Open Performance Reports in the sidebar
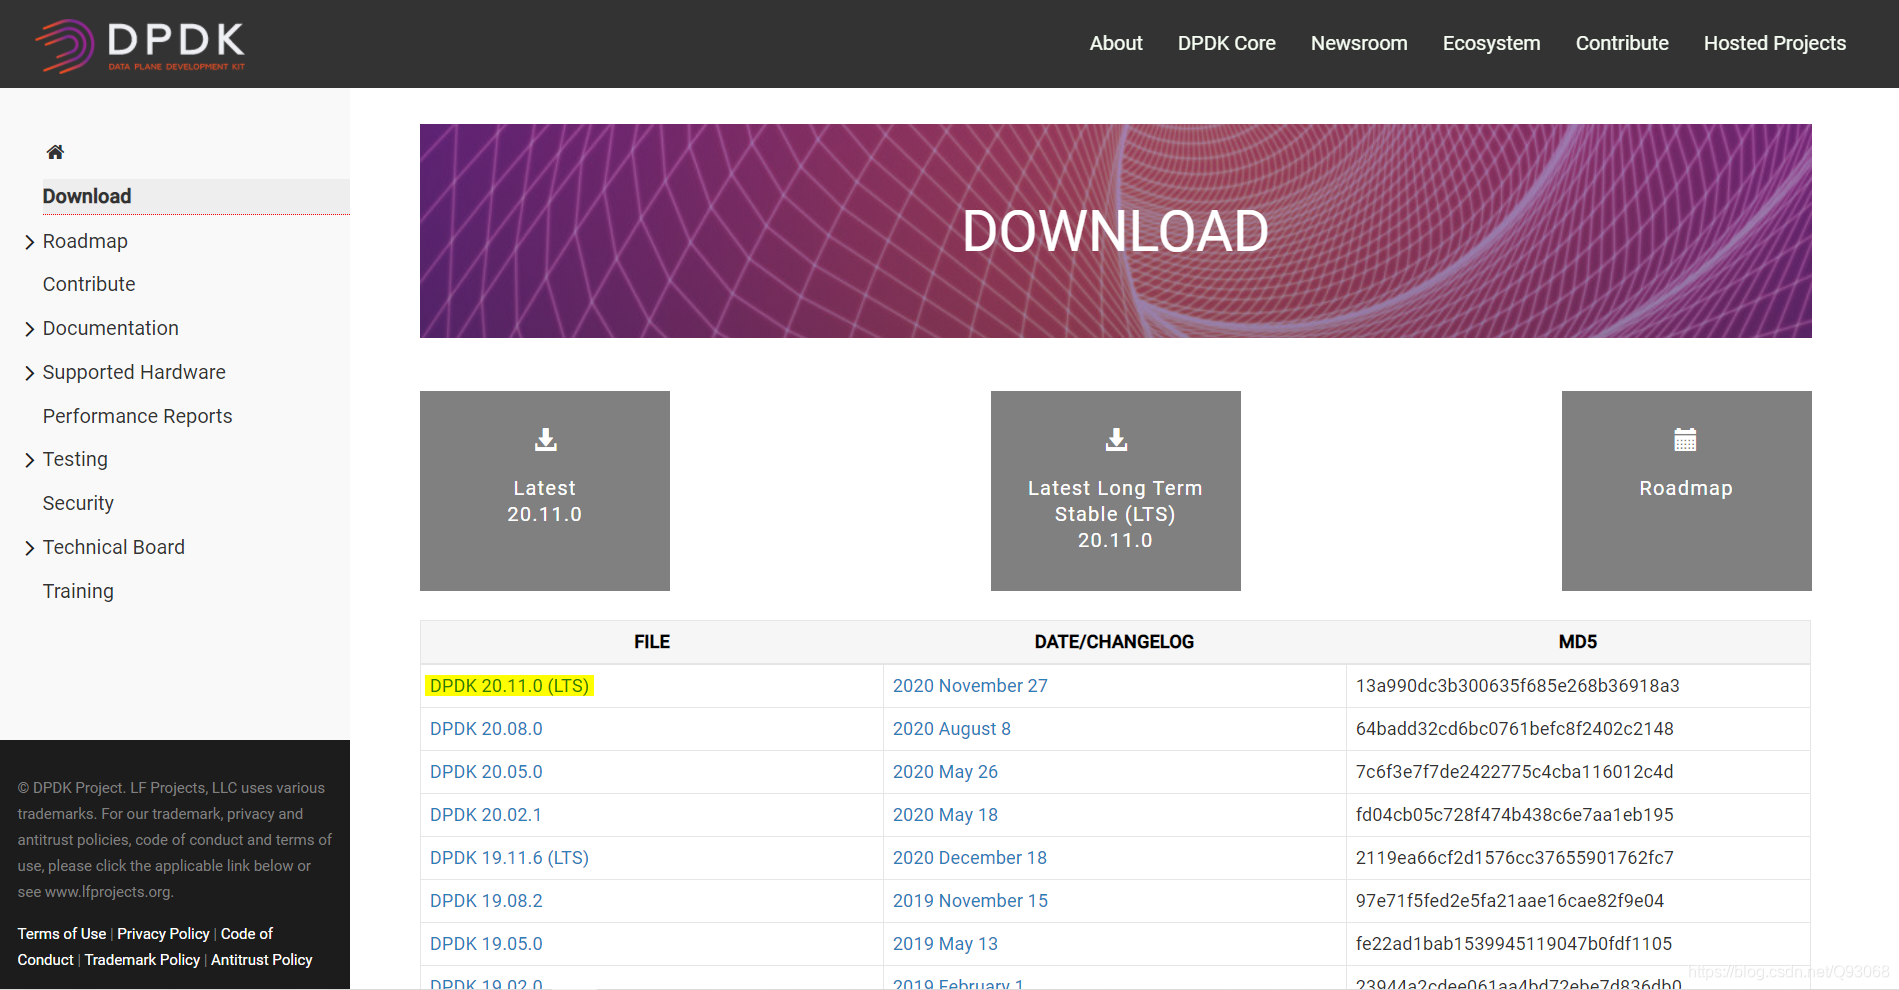 click(137, 416)
